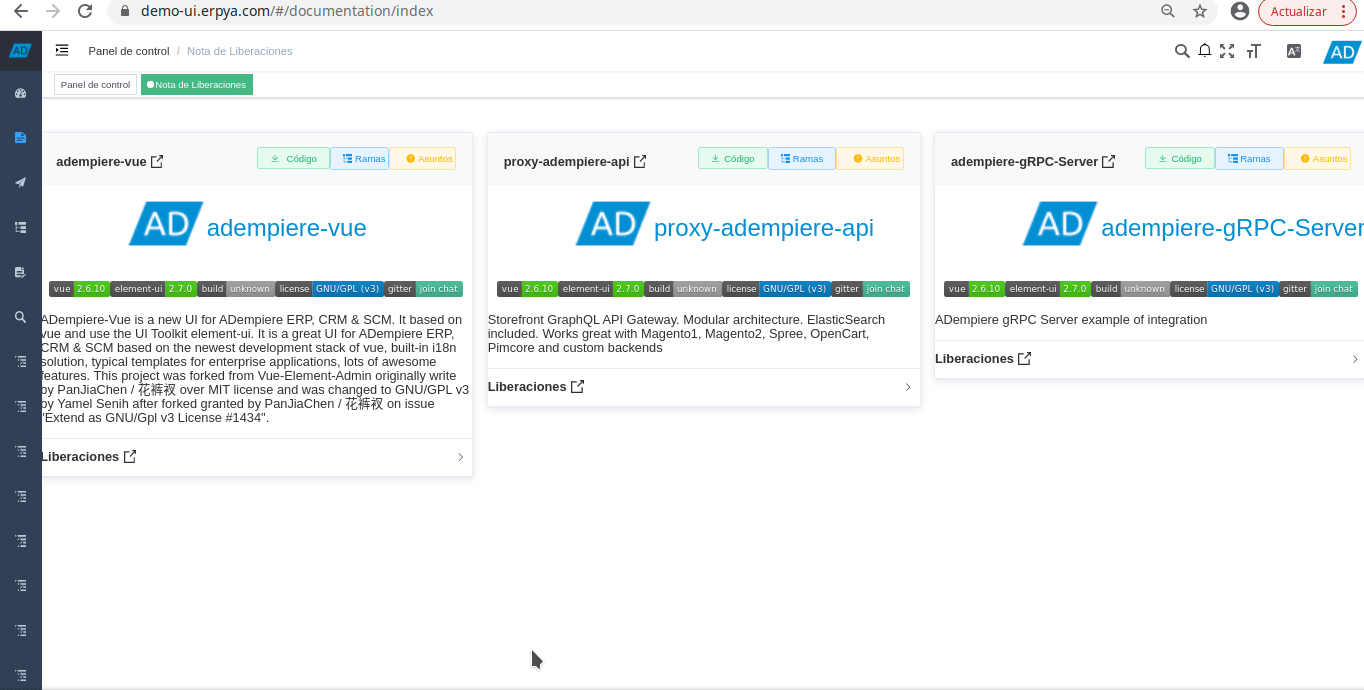Click the Código button on the adempiere-vue card

(293, 158)
